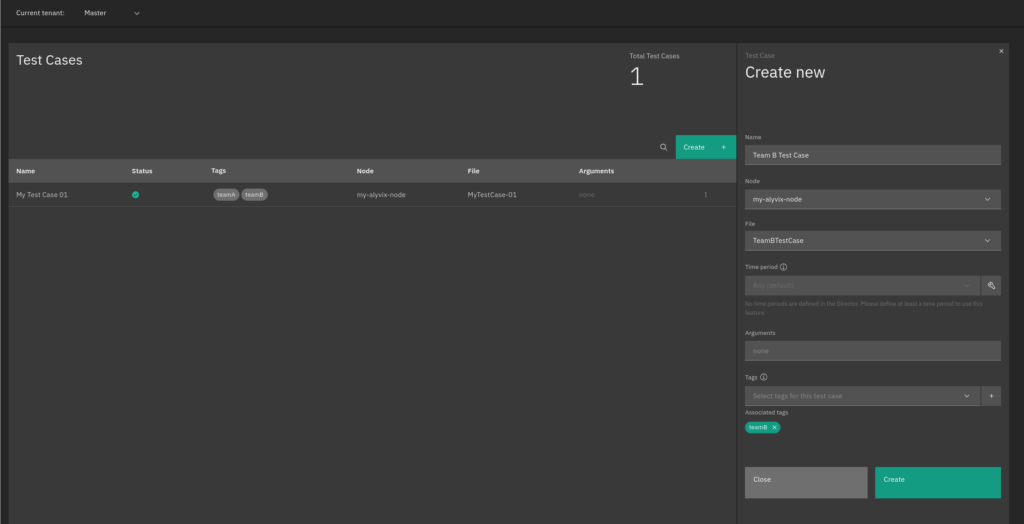Open the Node dropdown showing my-alyvix-node

pos(872,199)
